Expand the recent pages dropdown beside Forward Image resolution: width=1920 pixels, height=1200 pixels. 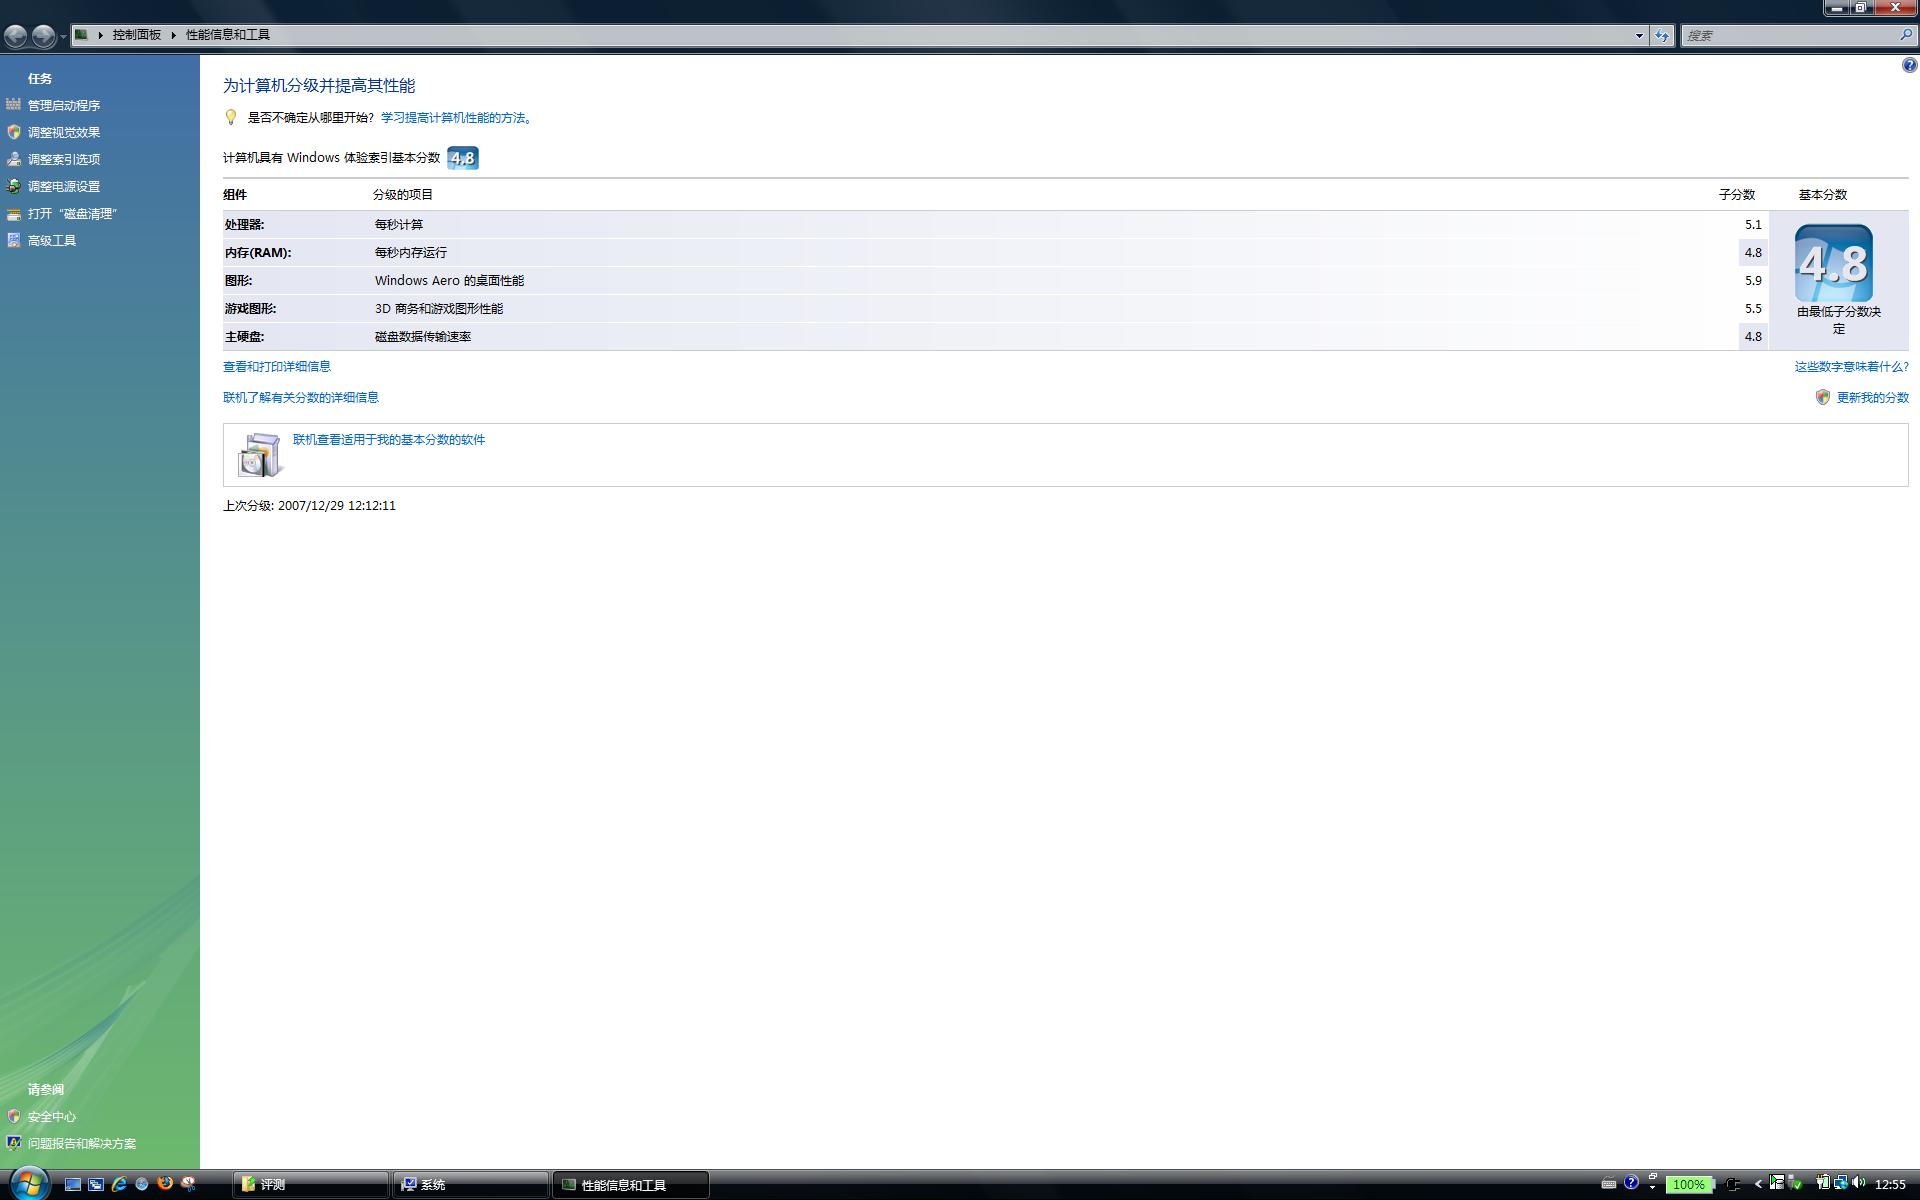point(63,37)
